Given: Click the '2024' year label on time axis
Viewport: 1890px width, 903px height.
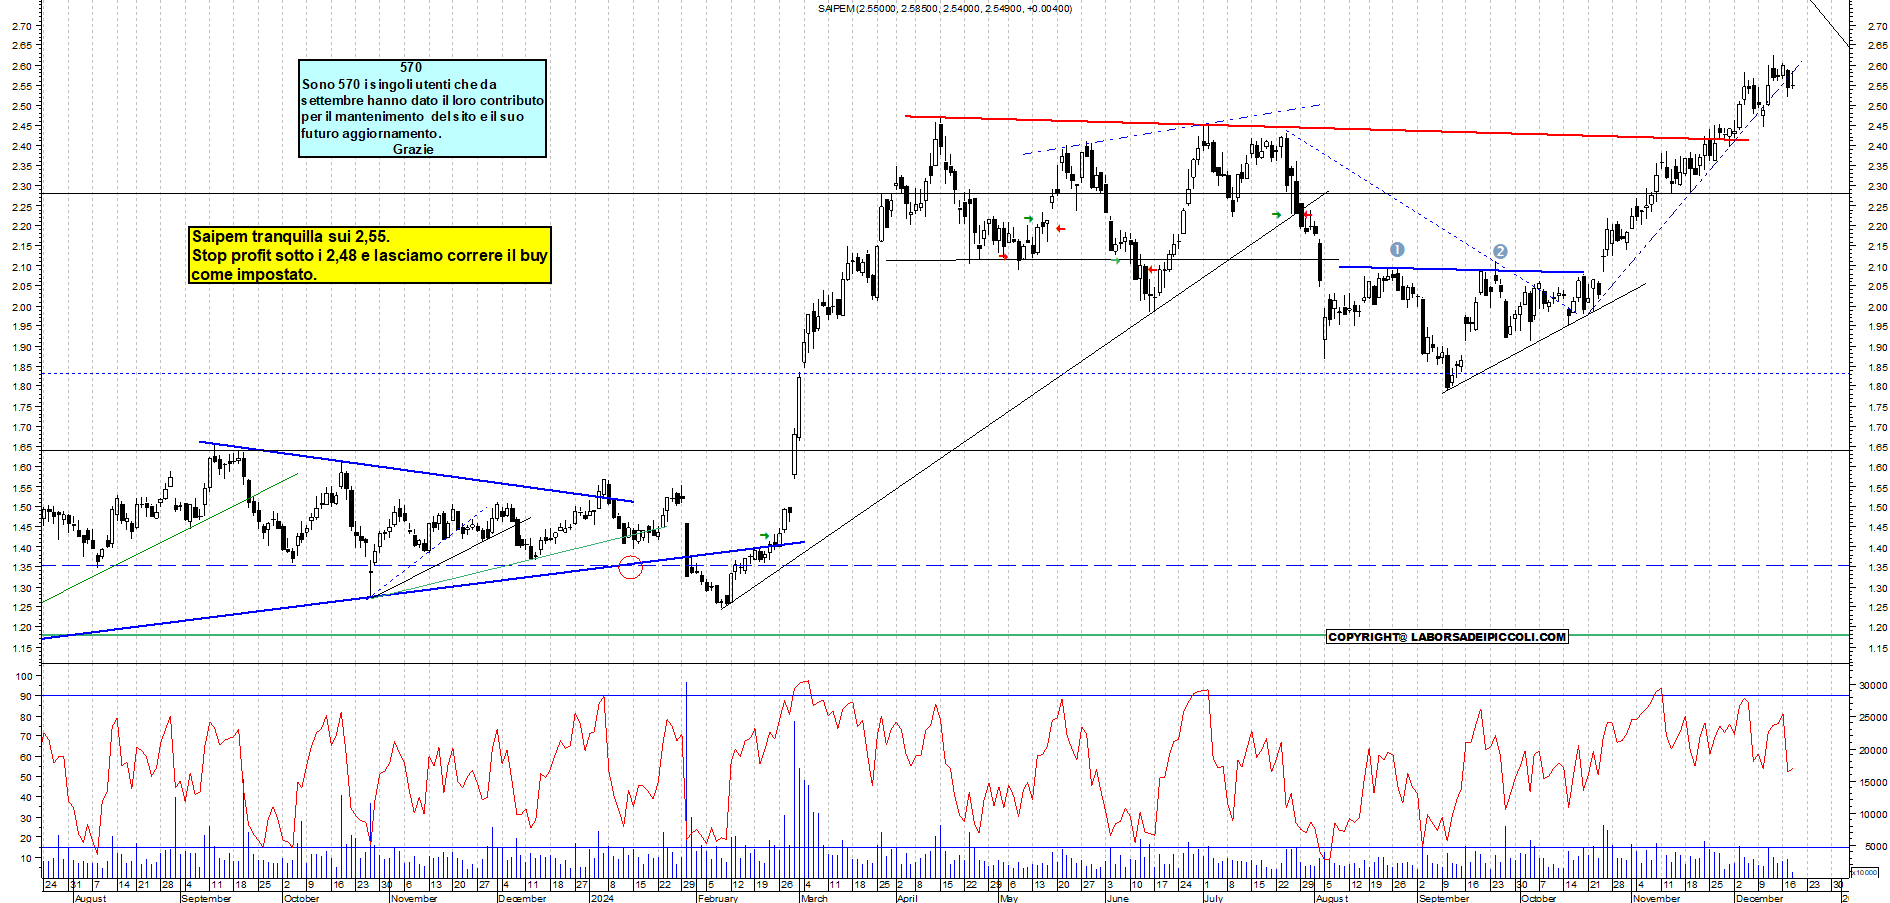Looking at the screenshot, I should [602, 898].
